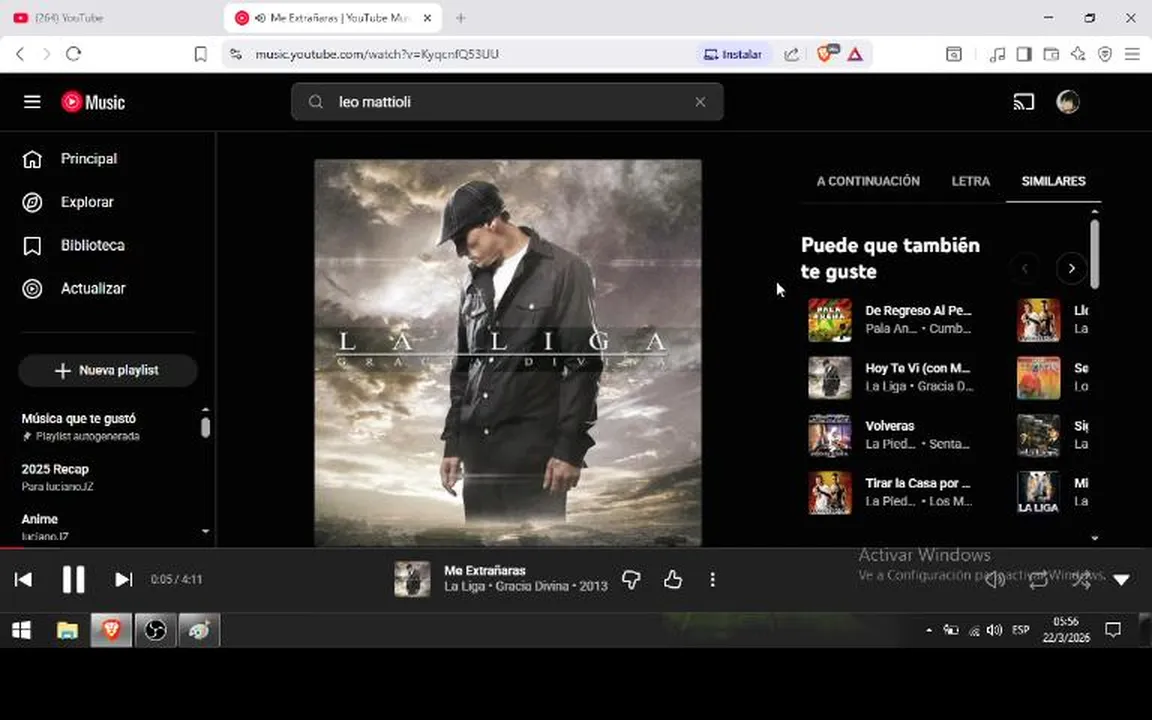This screenshot has width=1152, height=720.
Task: Play the Volveras track
Action: coord(890,425)
